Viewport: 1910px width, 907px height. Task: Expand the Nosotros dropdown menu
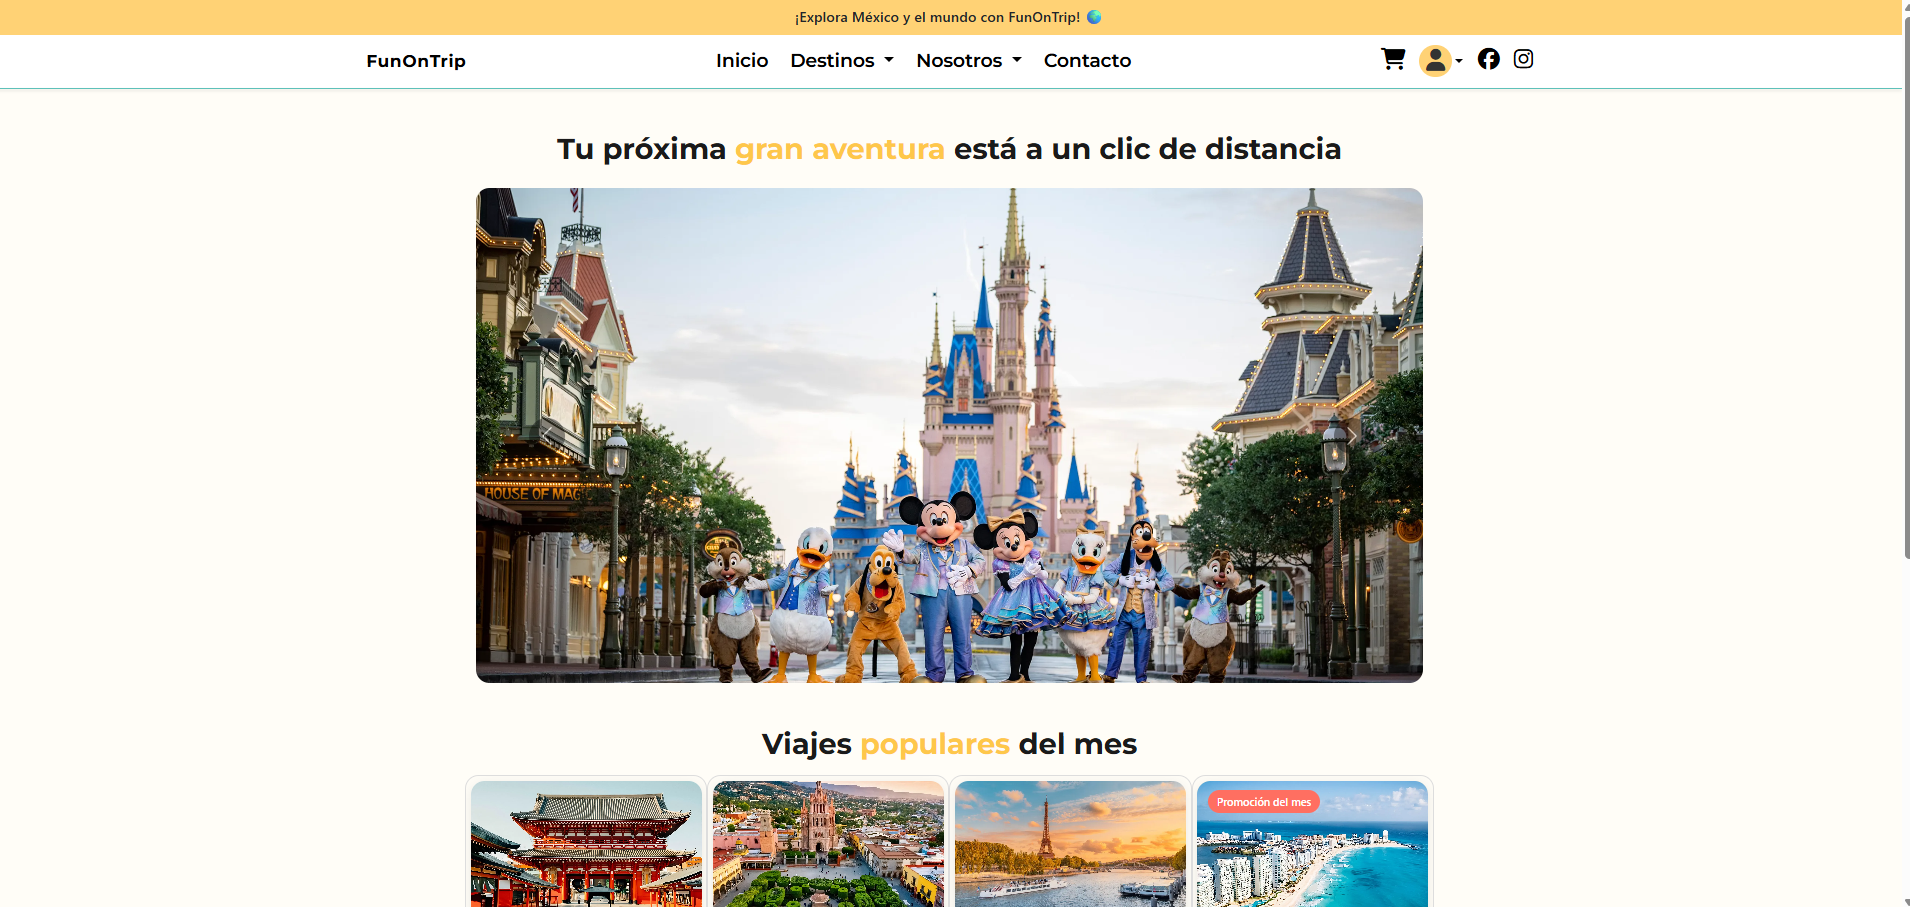[969, 60]
